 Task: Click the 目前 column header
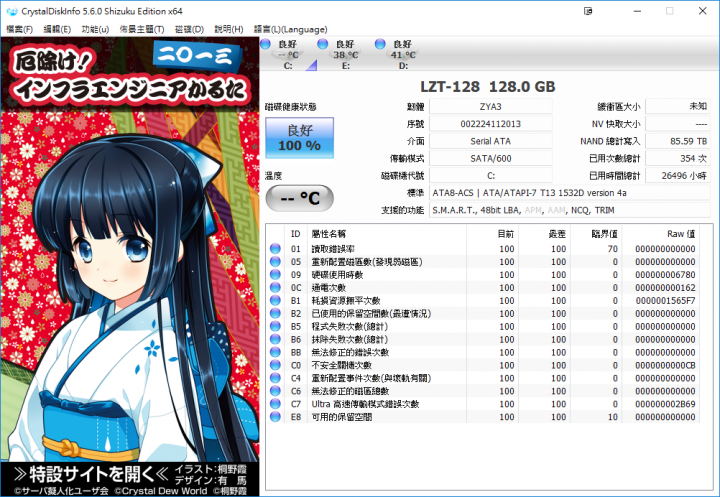(493, 234)
